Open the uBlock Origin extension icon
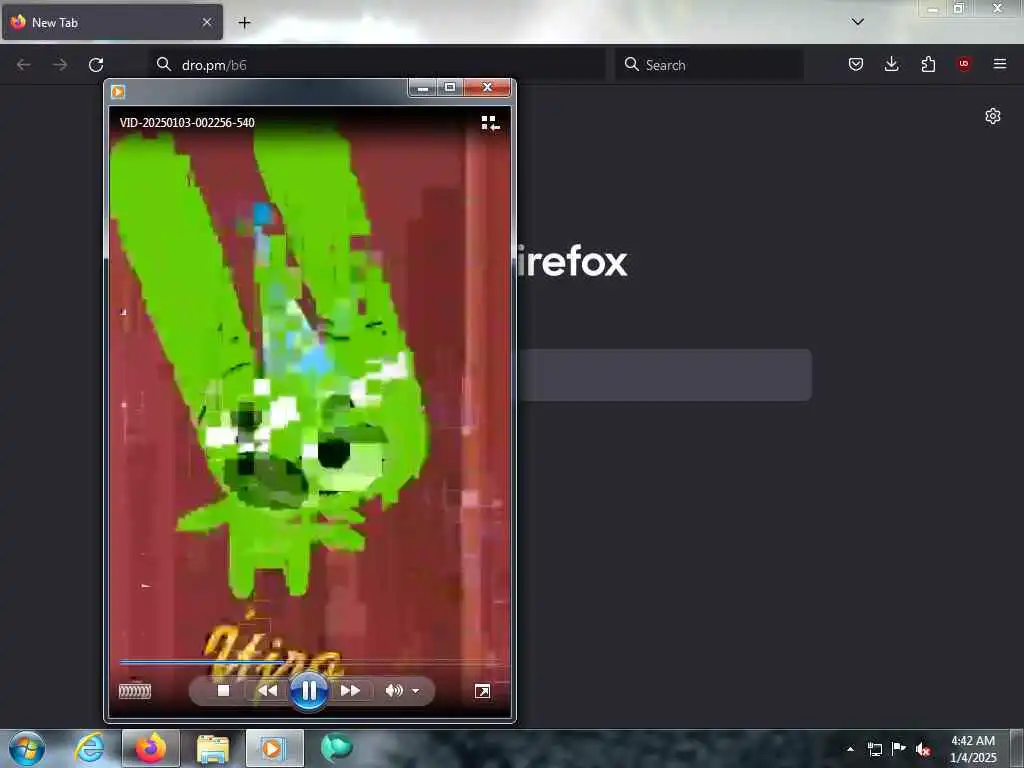Screen dimensions: 1024x768 point(964,64)
